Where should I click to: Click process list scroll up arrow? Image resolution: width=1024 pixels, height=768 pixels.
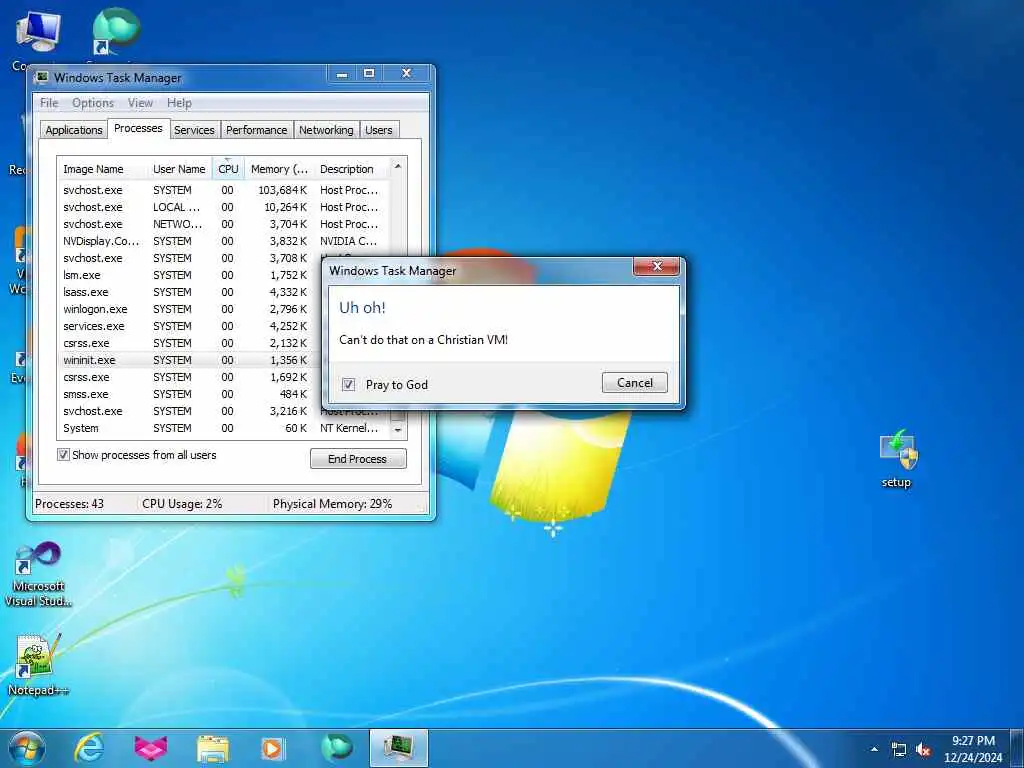398,167
